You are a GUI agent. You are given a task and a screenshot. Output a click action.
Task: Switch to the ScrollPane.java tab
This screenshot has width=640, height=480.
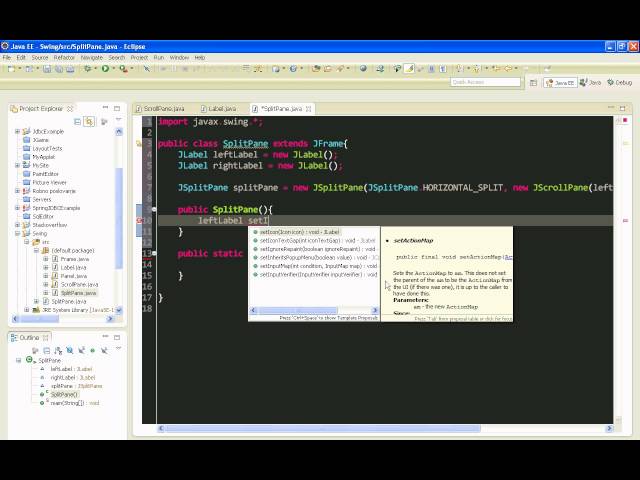pos(160,109)
